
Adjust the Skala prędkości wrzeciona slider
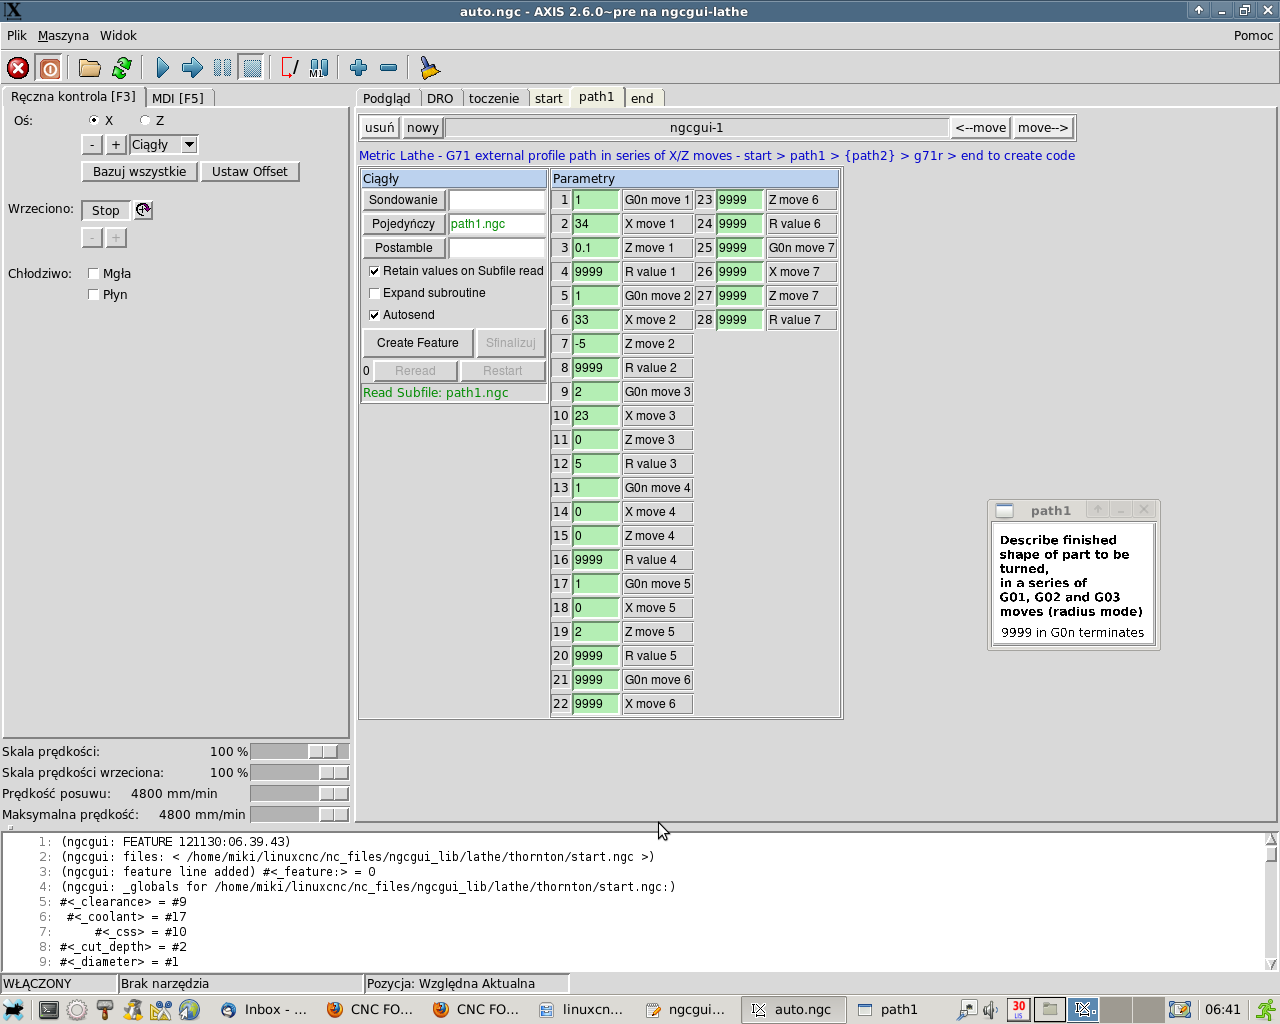[299, 773]
